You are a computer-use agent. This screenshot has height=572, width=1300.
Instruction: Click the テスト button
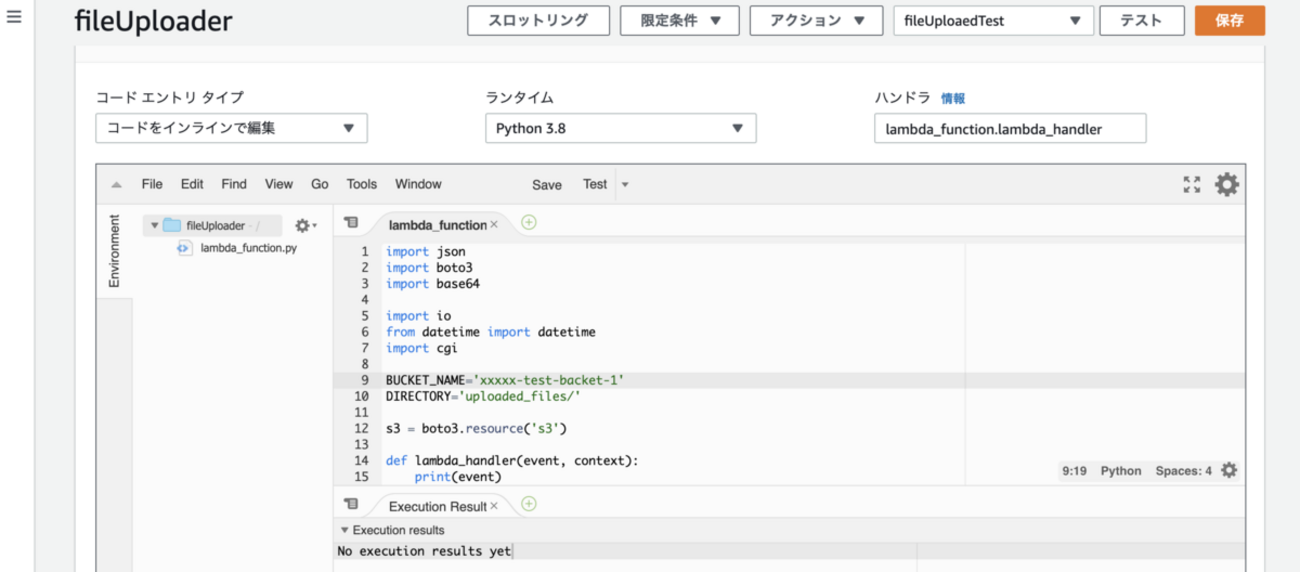pyautogui.click(x=1141, y=20)
